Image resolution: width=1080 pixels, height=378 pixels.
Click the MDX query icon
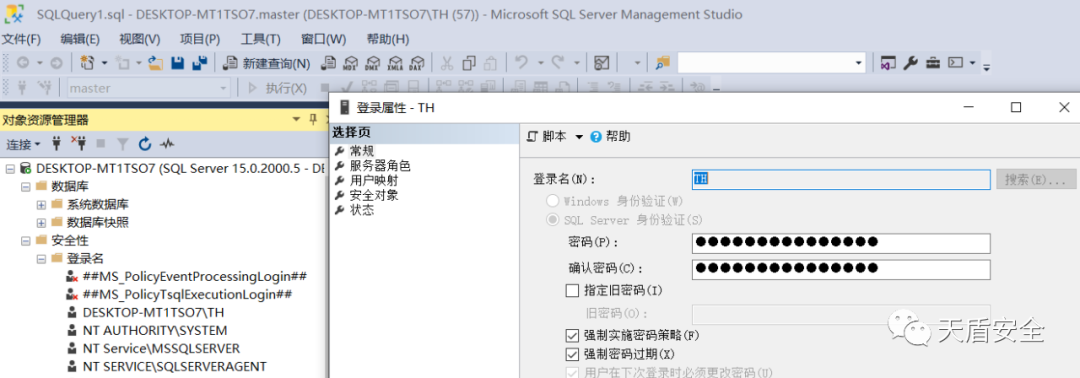point(351,63)
